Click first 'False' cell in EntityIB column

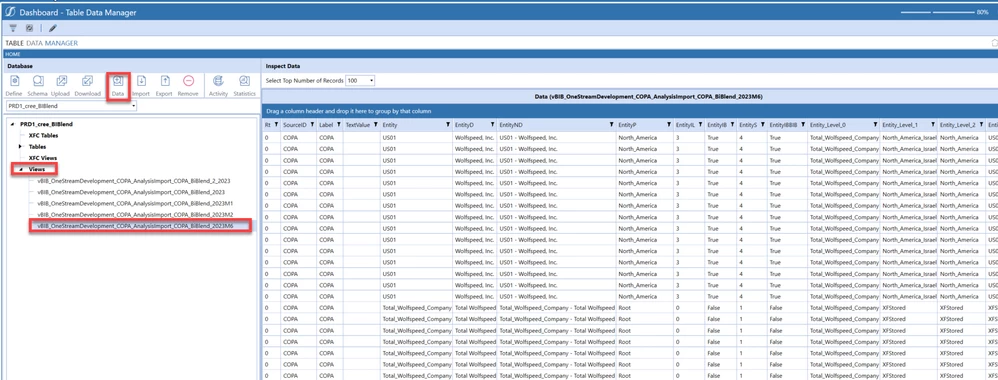click(x=720, y=308)
